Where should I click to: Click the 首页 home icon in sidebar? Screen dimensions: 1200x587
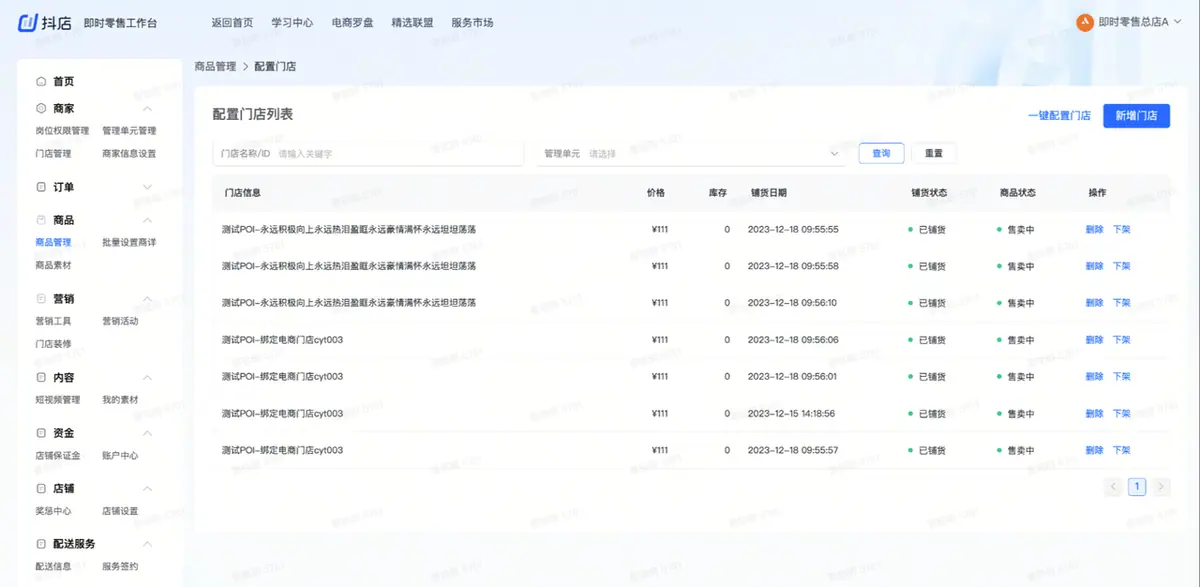[41, 81]
